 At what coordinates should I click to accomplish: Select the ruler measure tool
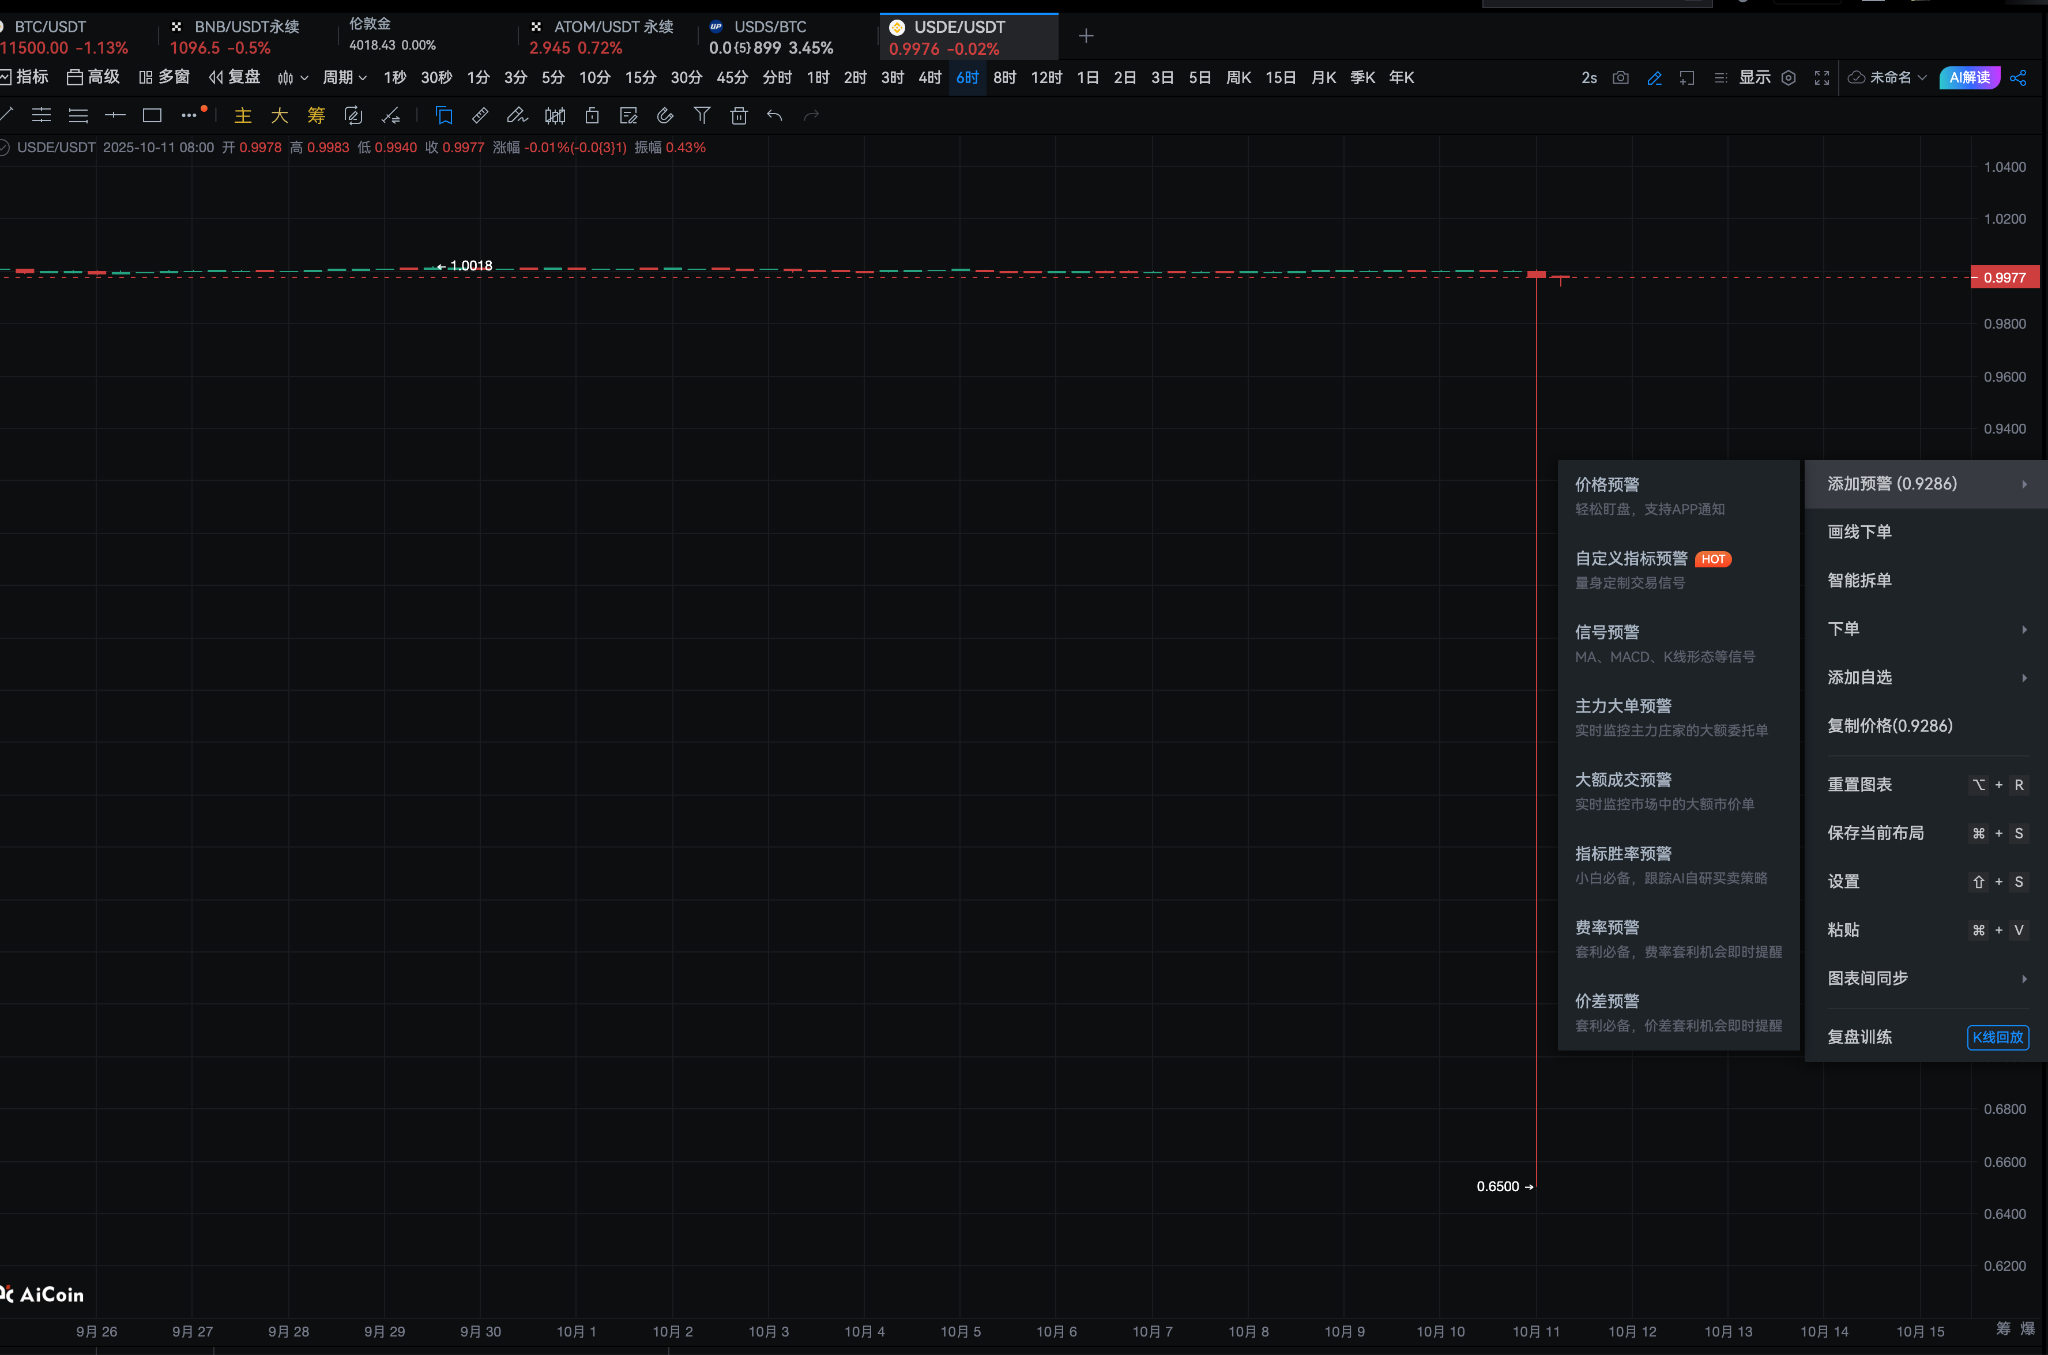click(x=480, y=116)
